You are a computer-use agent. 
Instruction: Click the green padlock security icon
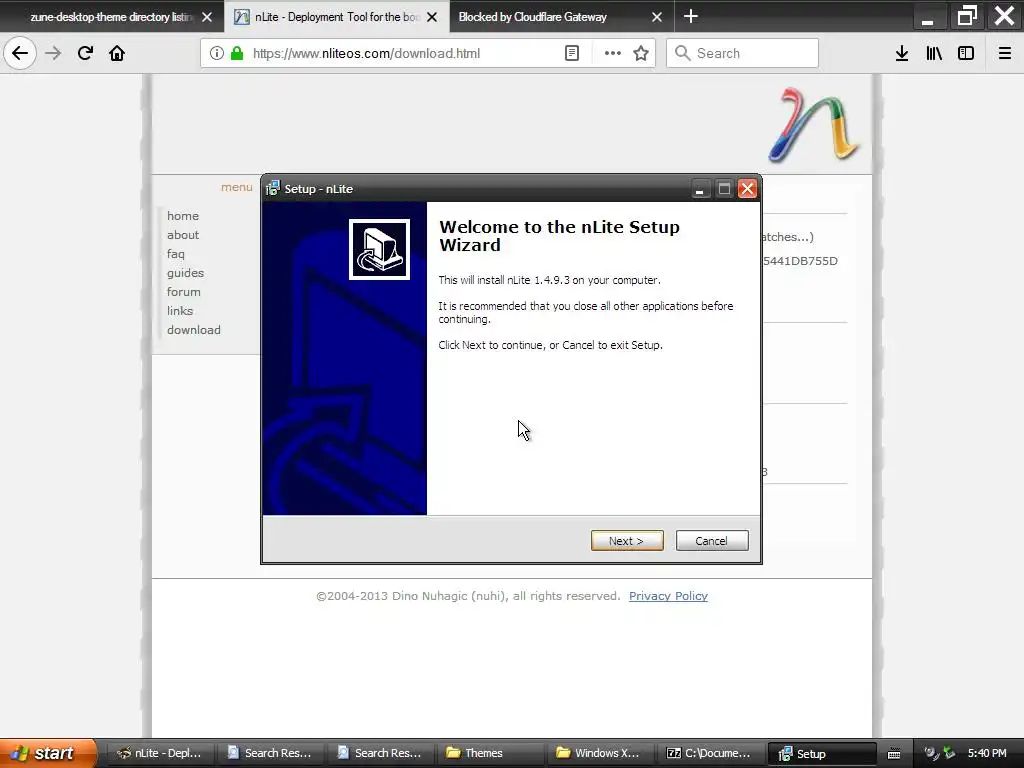point(237,54)
